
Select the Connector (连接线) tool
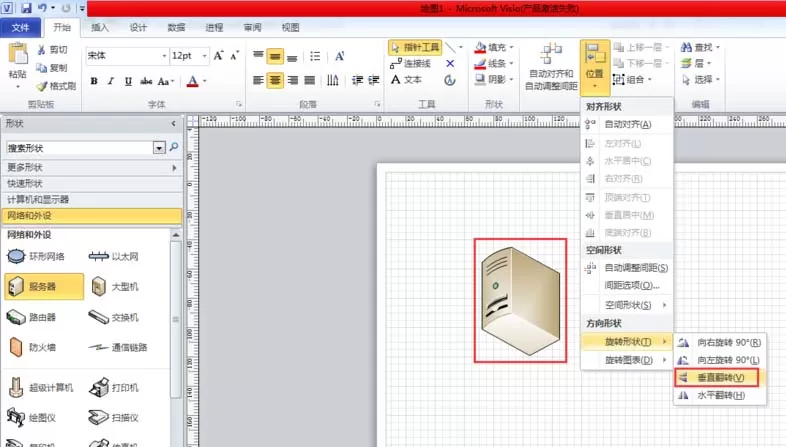click(411, 64)
